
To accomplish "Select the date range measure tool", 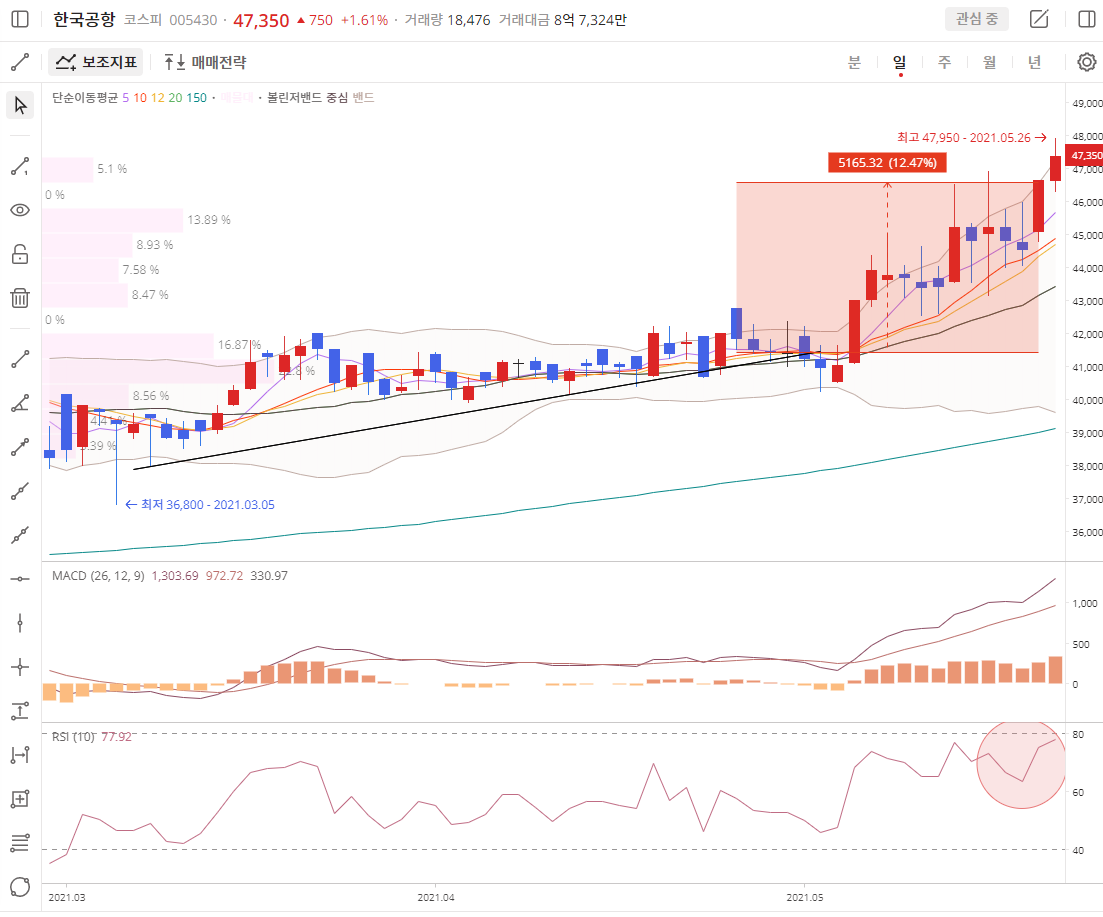I will (x=20, y=755).
